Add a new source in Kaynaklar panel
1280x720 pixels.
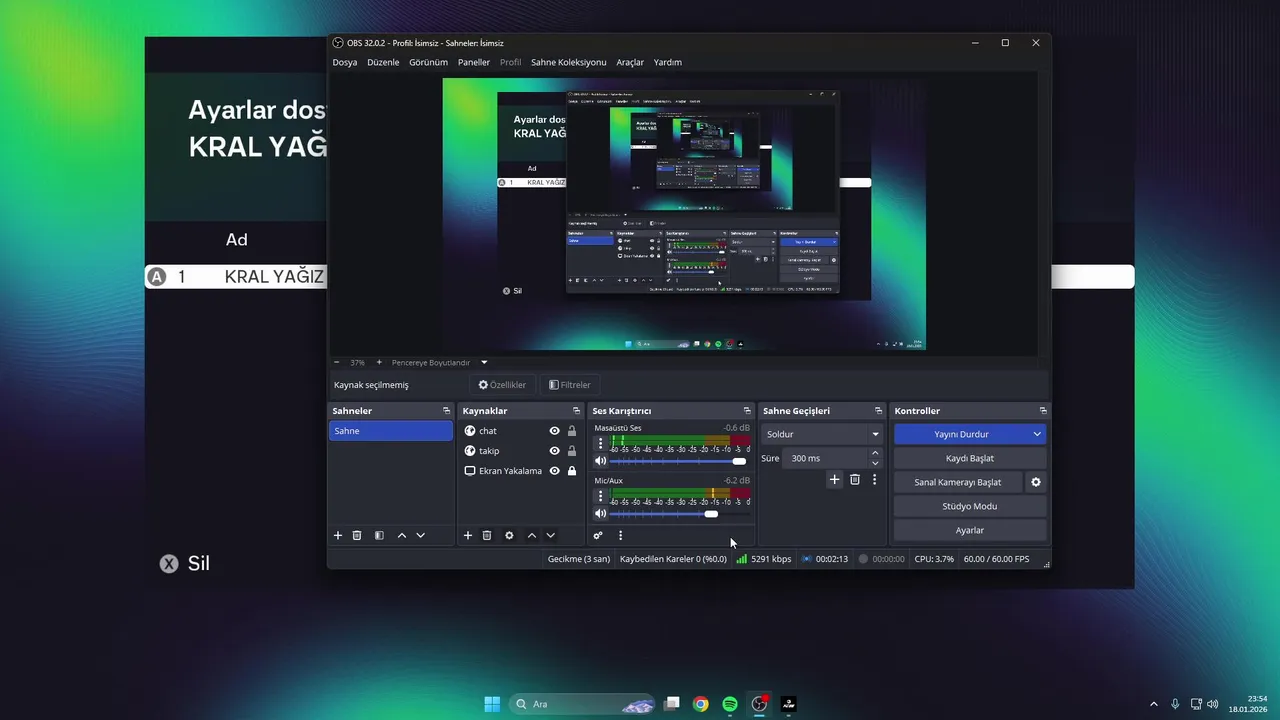tap(468, 536)
